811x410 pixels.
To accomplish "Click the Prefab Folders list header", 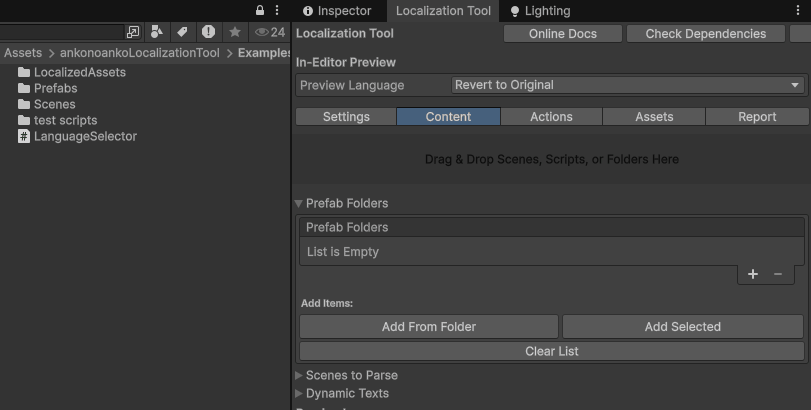I will coord(552,227).
